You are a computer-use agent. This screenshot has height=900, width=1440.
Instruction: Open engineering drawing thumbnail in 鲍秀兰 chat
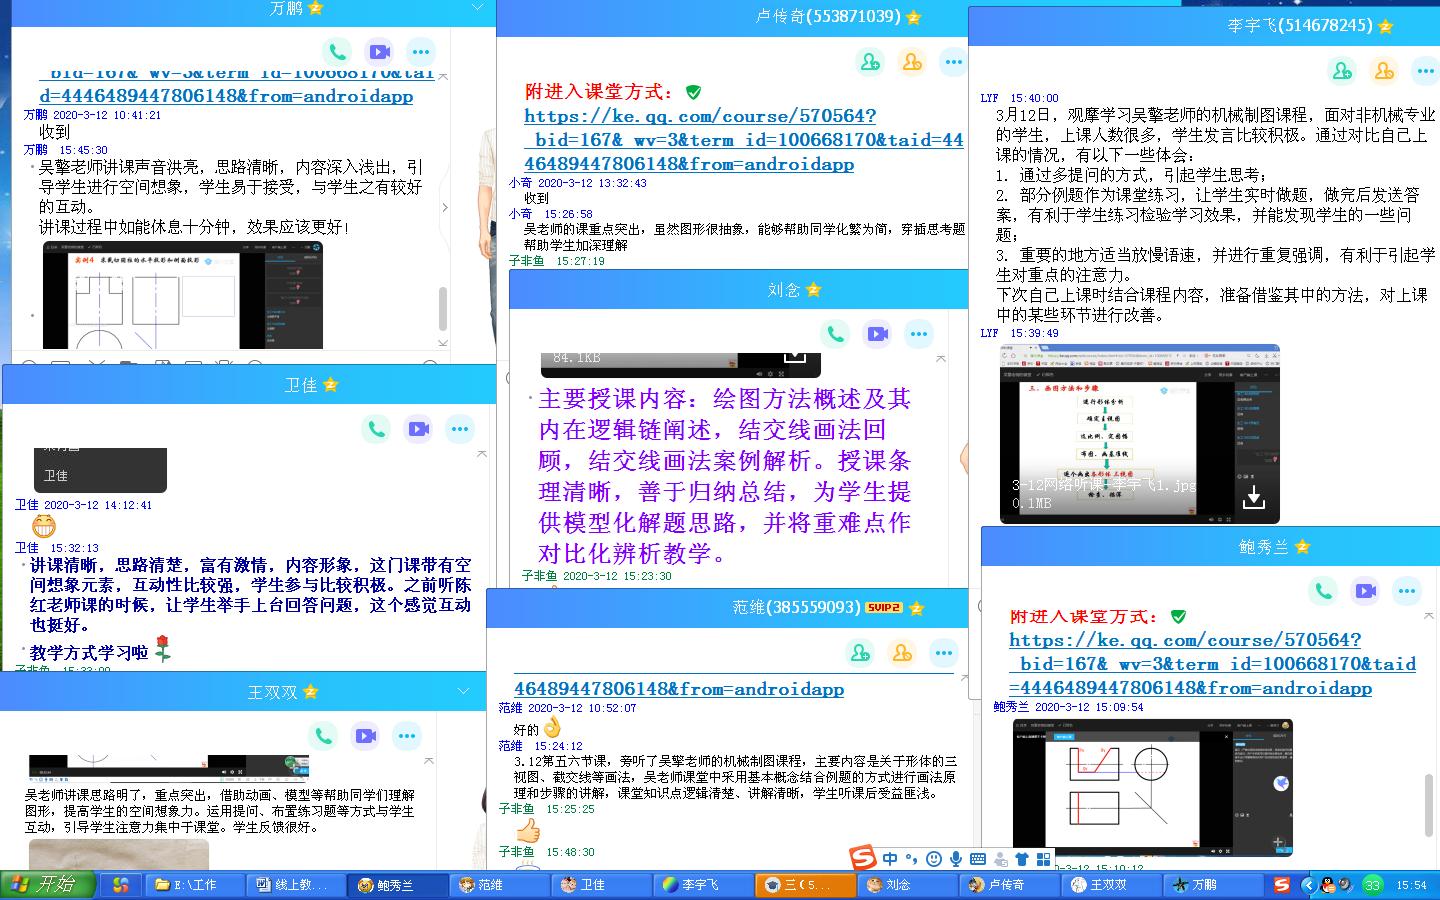[1153, 788]
